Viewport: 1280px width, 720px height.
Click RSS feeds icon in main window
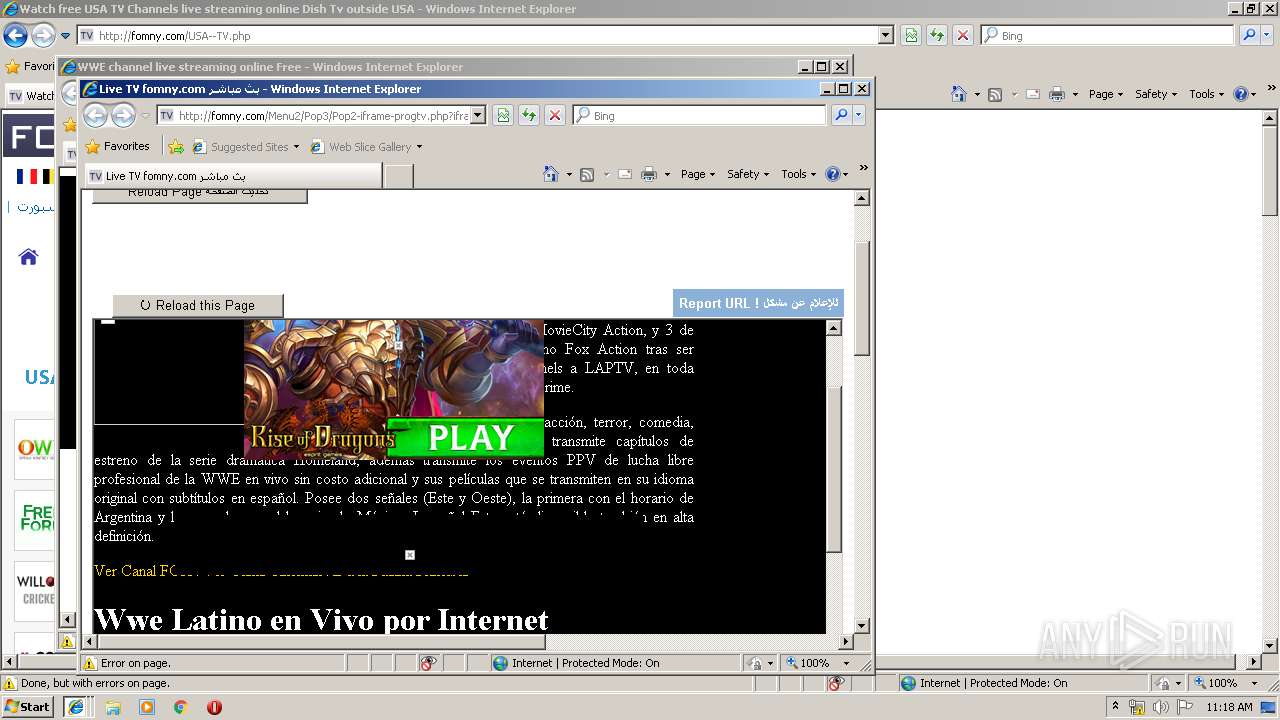pos(995,94)
